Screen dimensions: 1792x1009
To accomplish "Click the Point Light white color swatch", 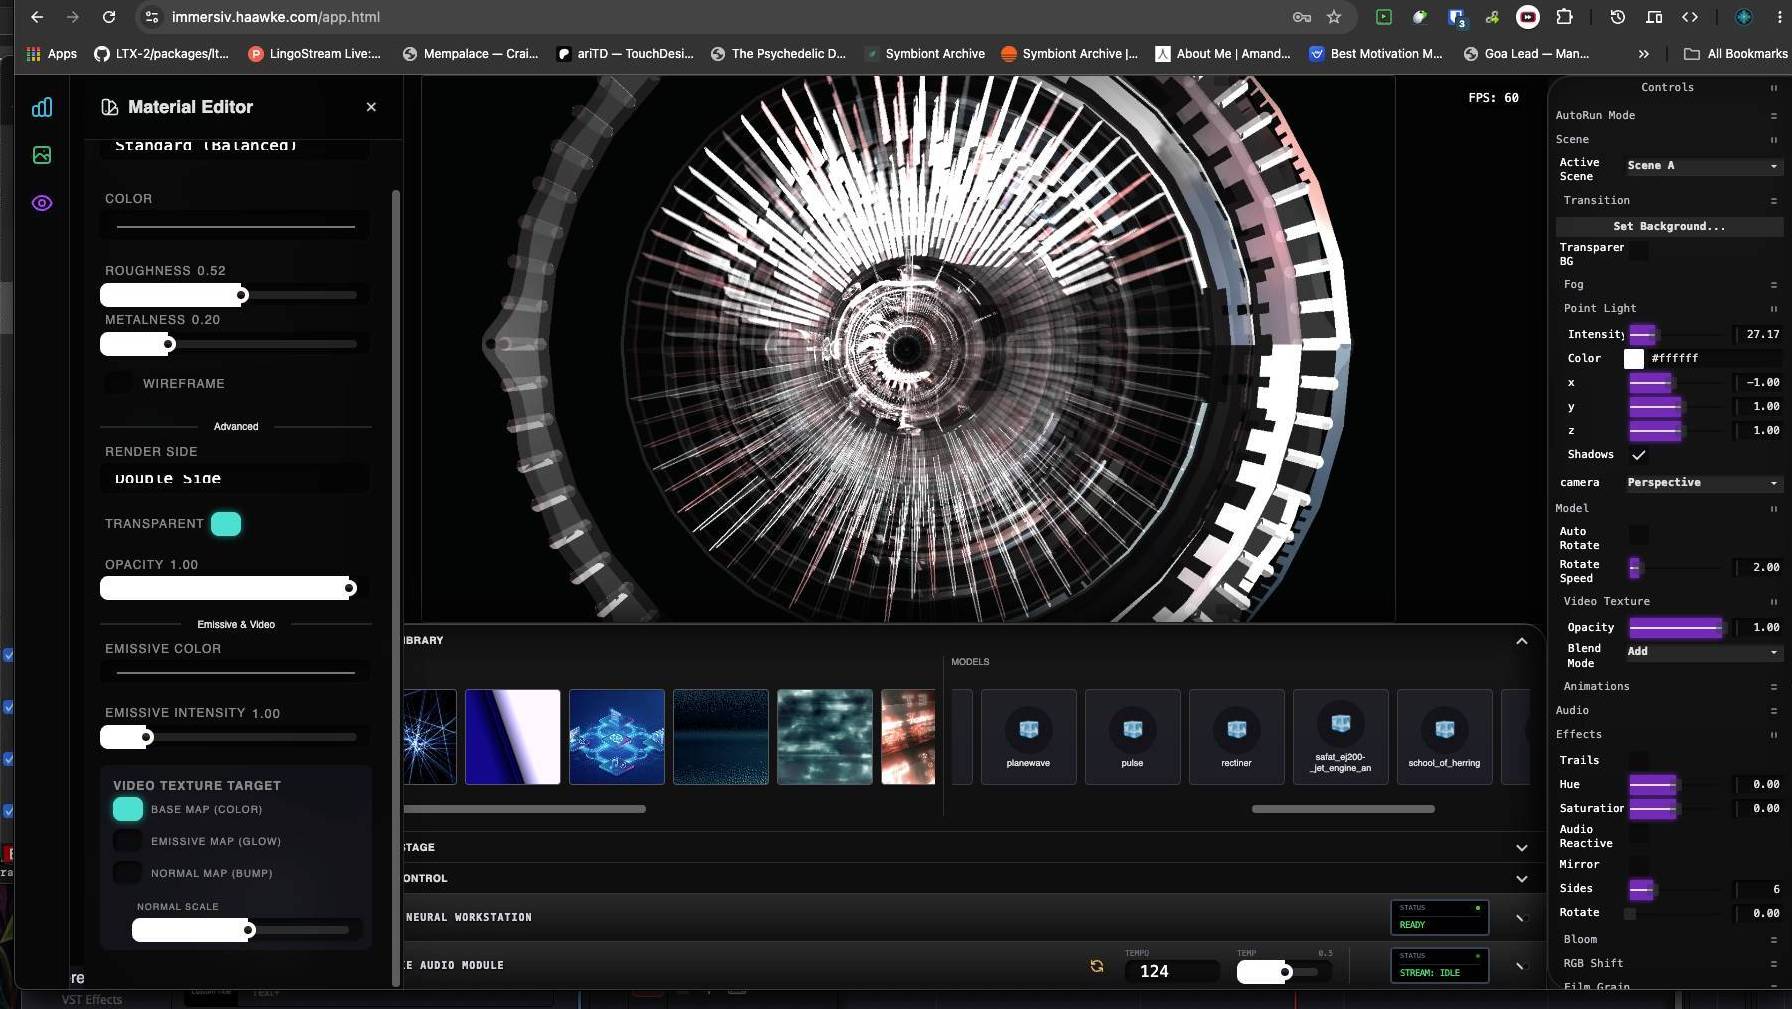I will coord(1633,359).
